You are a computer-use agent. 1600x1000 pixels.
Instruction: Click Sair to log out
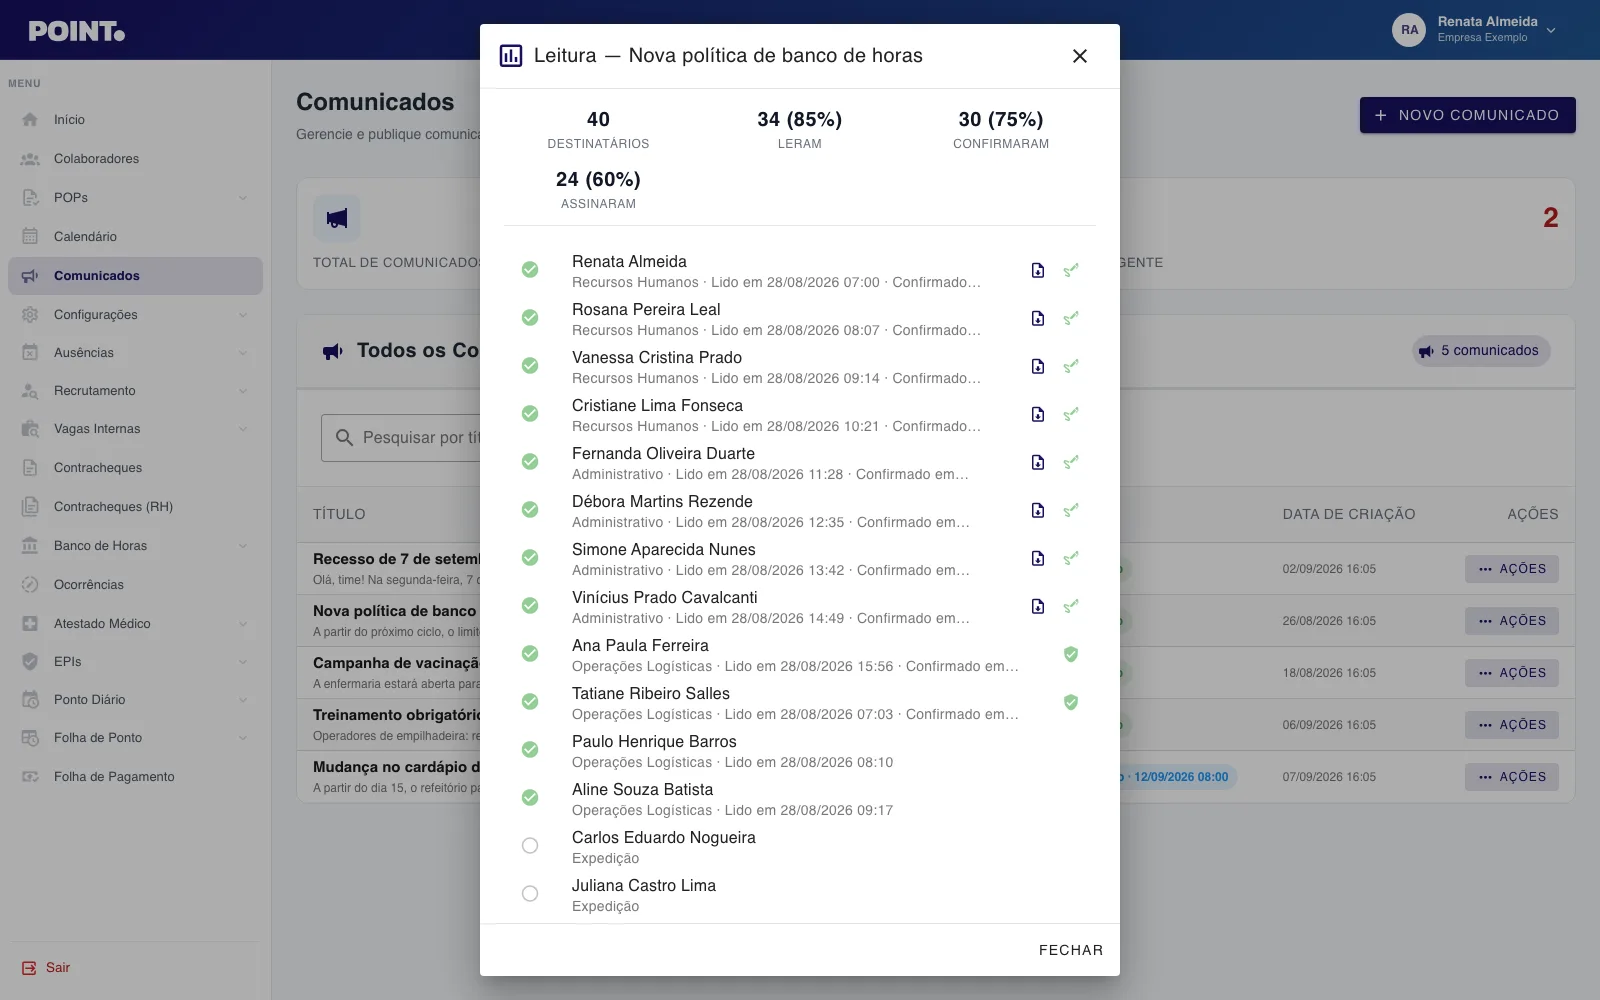[46, 967]
